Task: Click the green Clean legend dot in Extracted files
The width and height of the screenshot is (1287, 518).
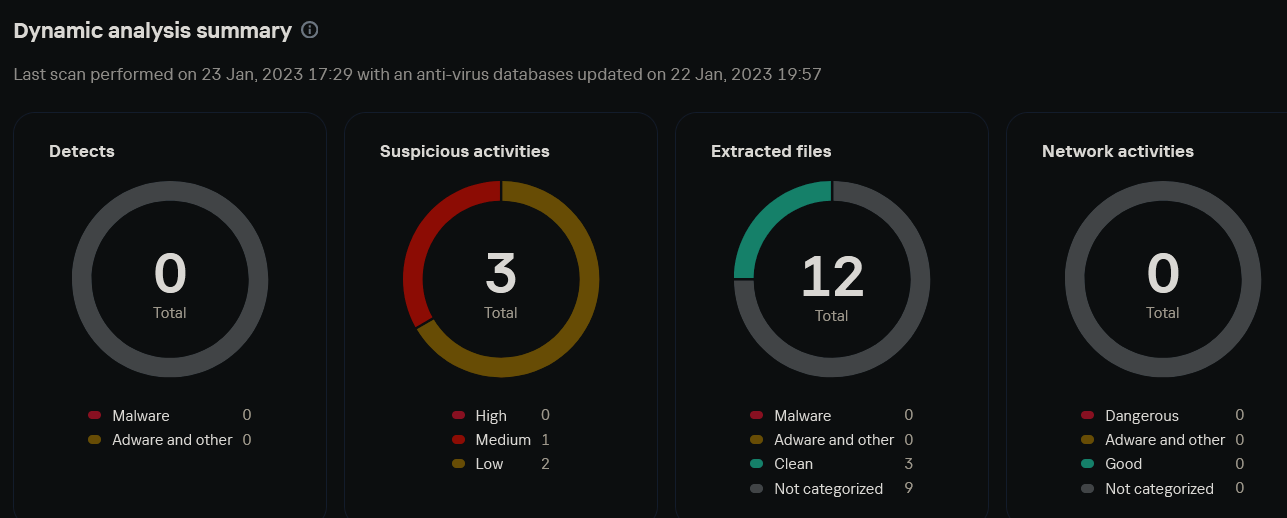Action: point(757,464)
